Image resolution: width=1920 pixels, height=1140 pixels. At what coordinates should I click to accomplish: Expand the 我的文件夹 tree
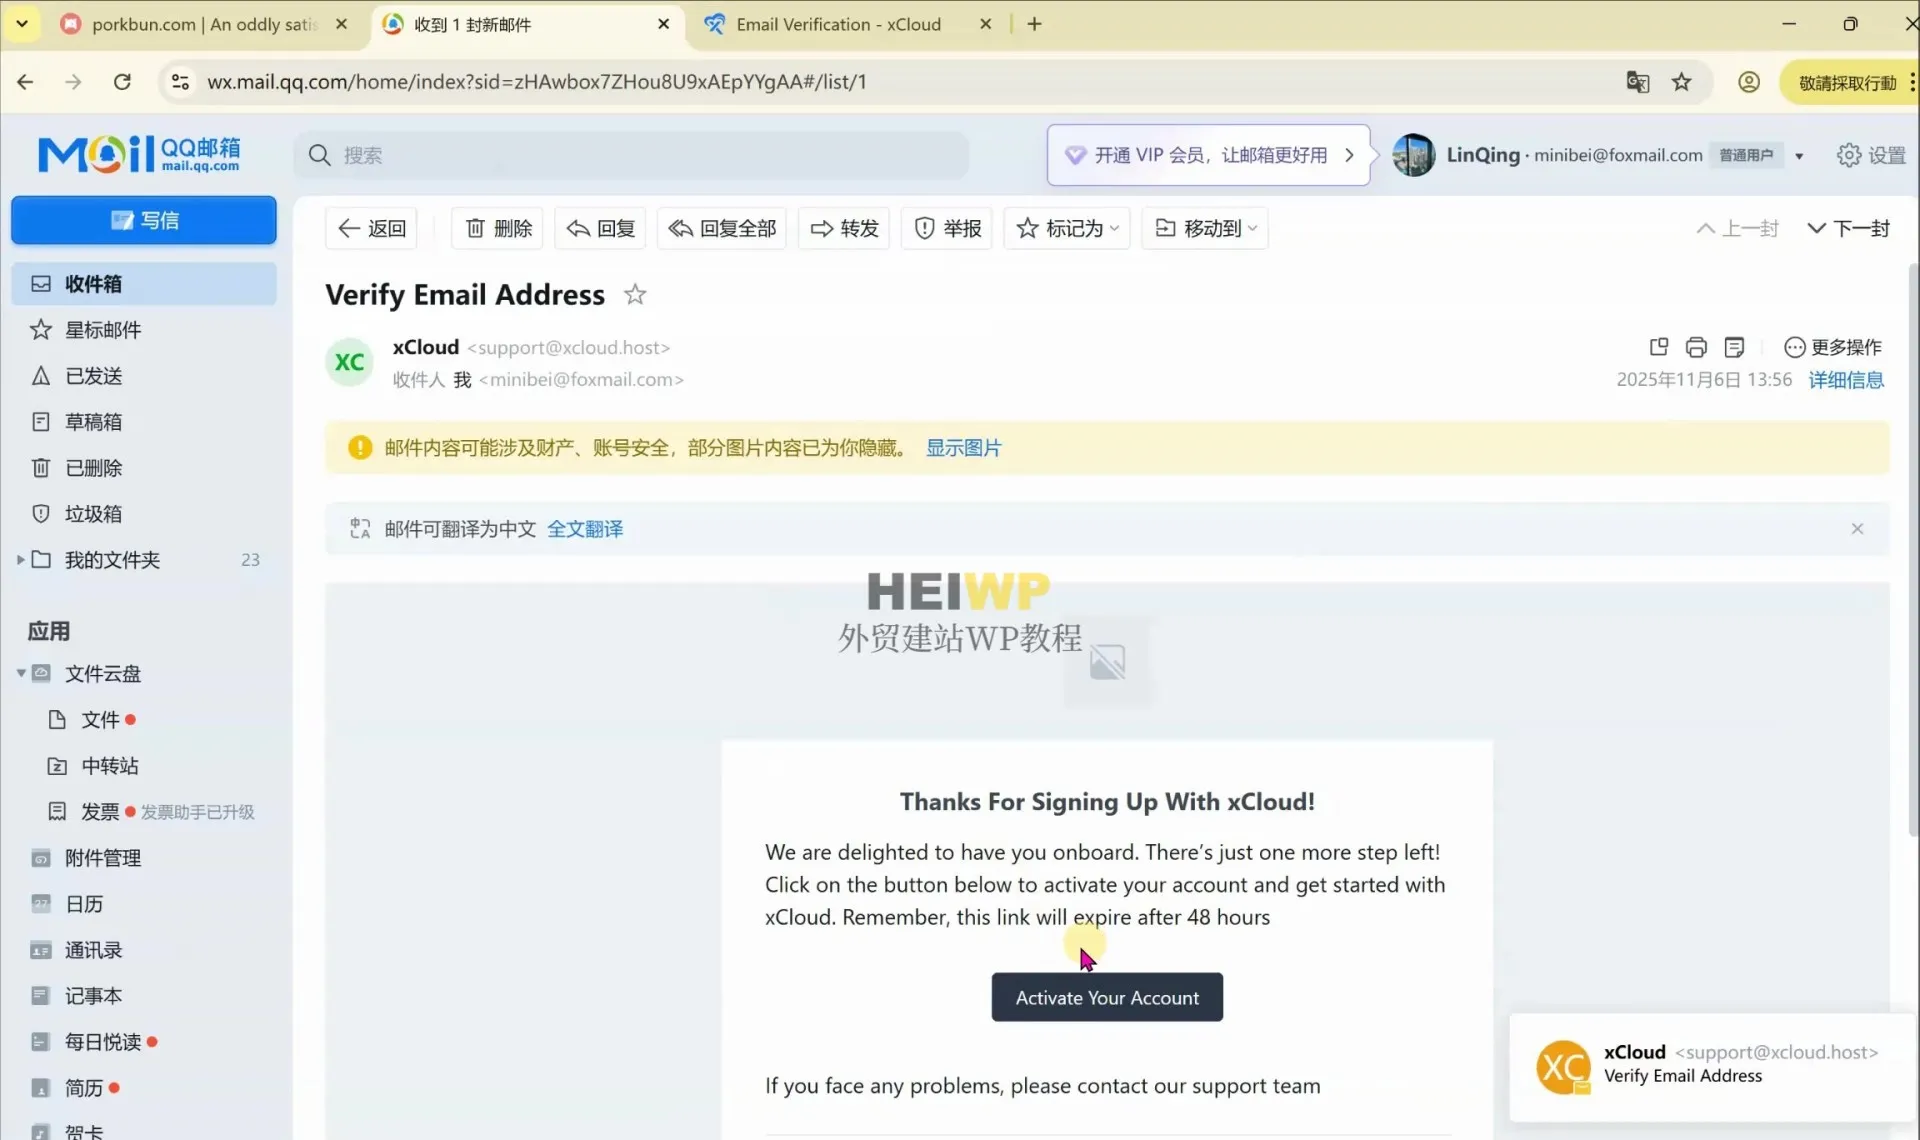point(20,560)
